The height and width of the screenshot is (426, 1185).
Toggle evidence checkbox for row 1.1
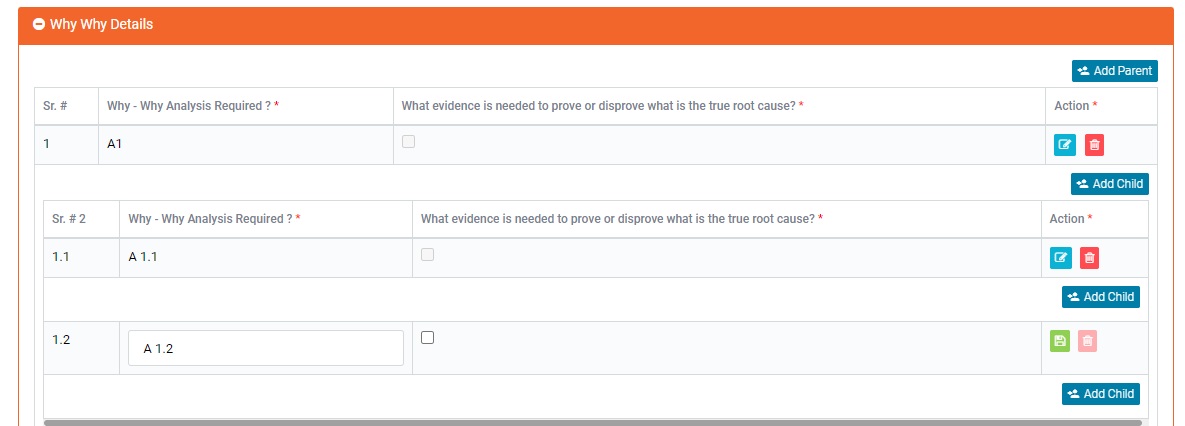(x=428, y=255)
